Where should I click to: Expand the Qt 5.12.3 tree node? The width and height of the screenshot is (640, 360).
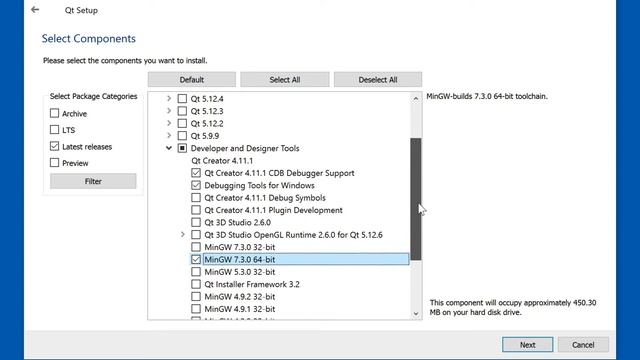click(169, 111)
